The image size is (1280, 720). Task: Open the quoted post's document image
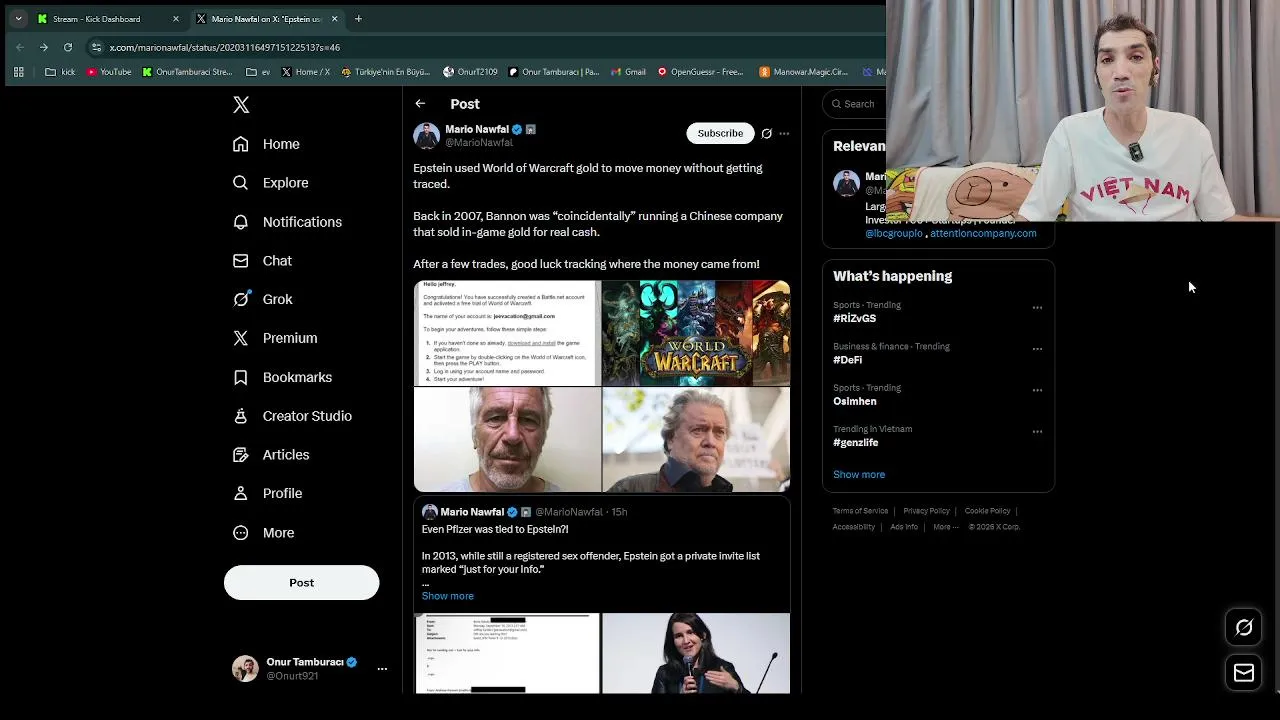[x=507, y=653]
